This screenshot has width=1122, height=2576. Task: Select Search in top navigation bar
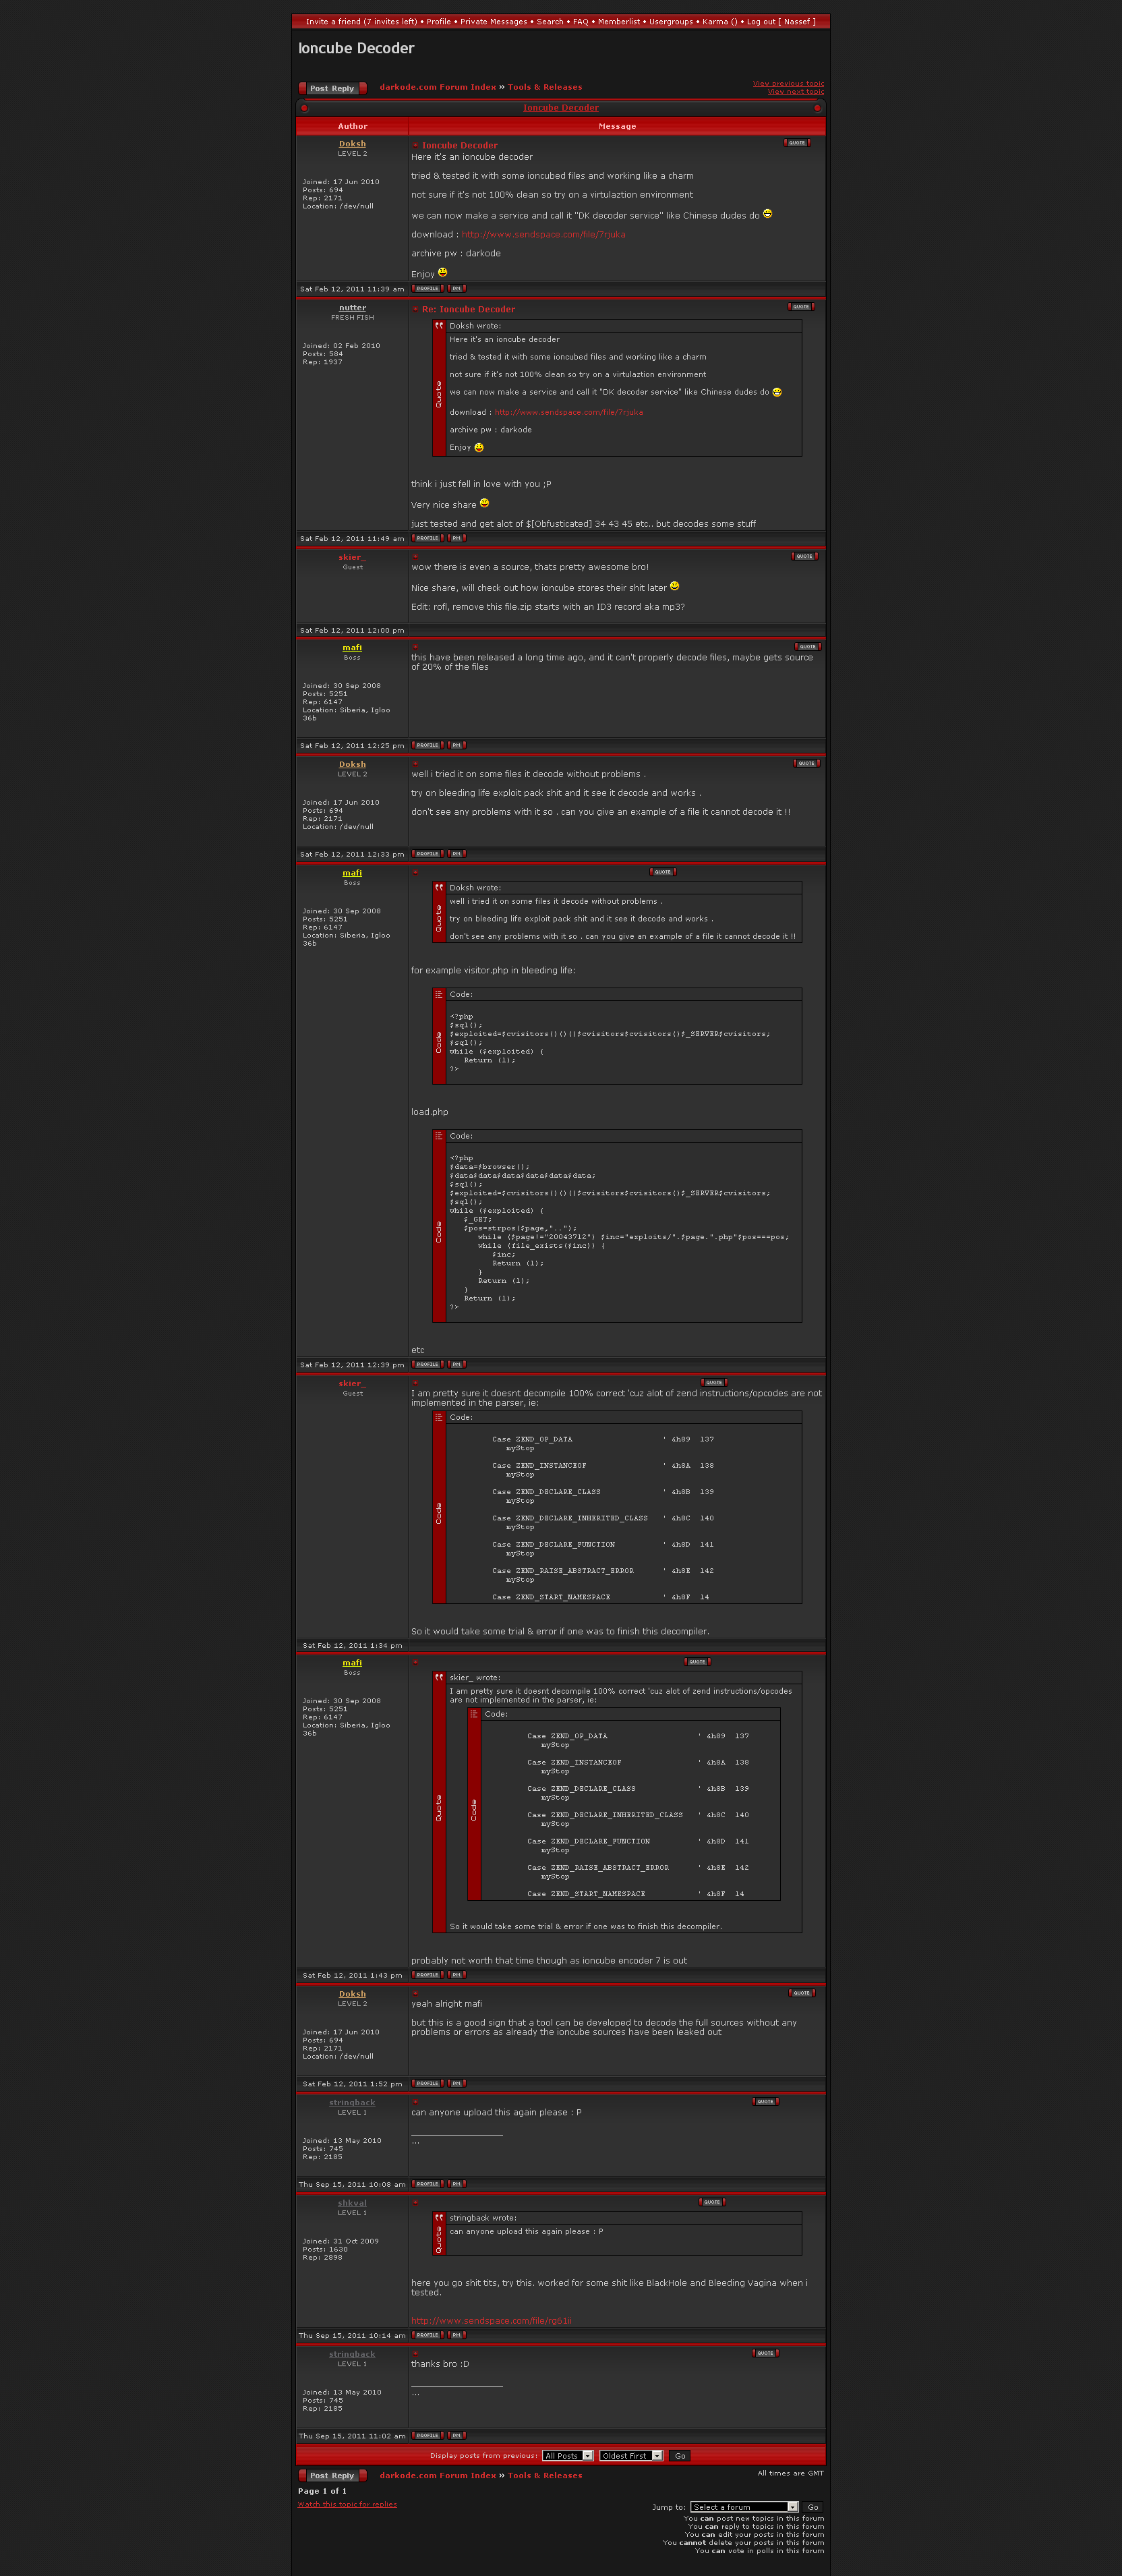coord(550,21)
